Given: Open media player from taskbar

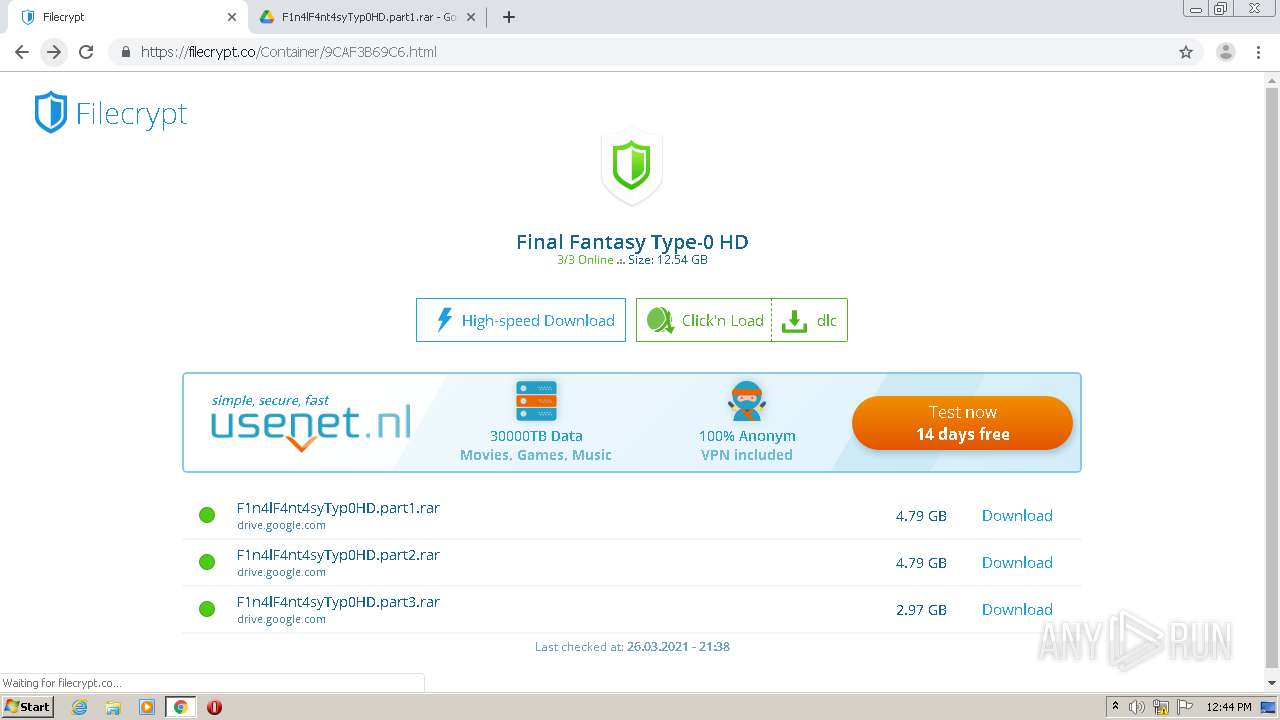Looking at the screenshot, I should (147, 707).
